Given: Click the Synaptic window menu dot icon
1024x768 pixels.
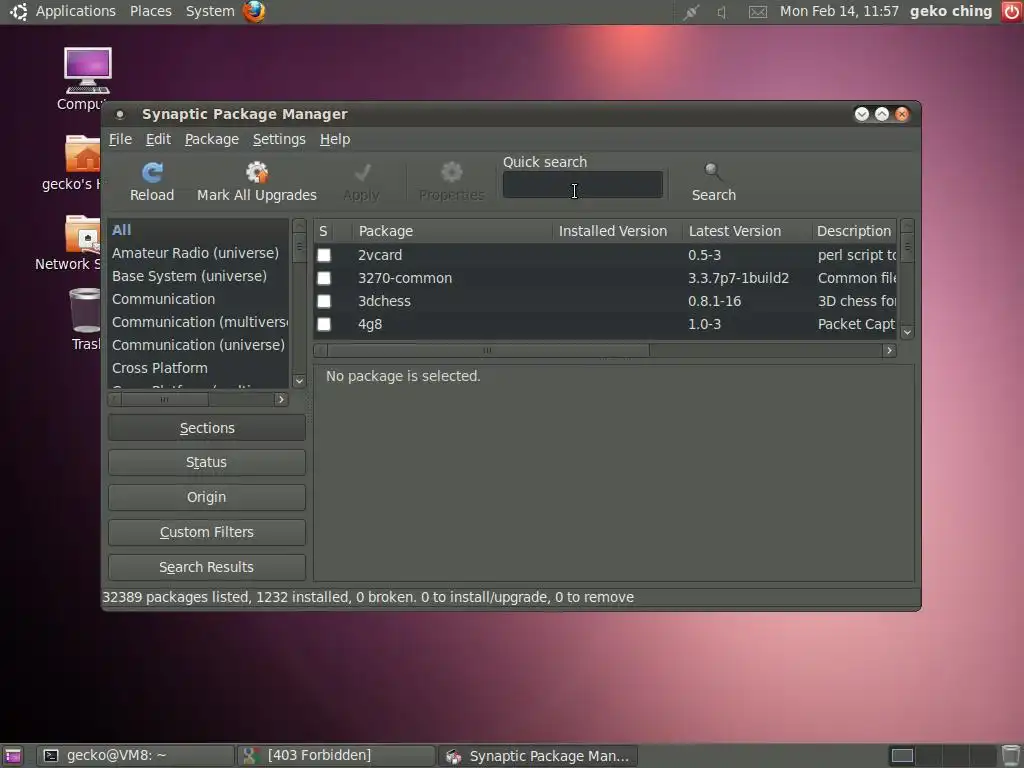Looking at the screenshot, I should pyautogui.click(x=120, y=114).
